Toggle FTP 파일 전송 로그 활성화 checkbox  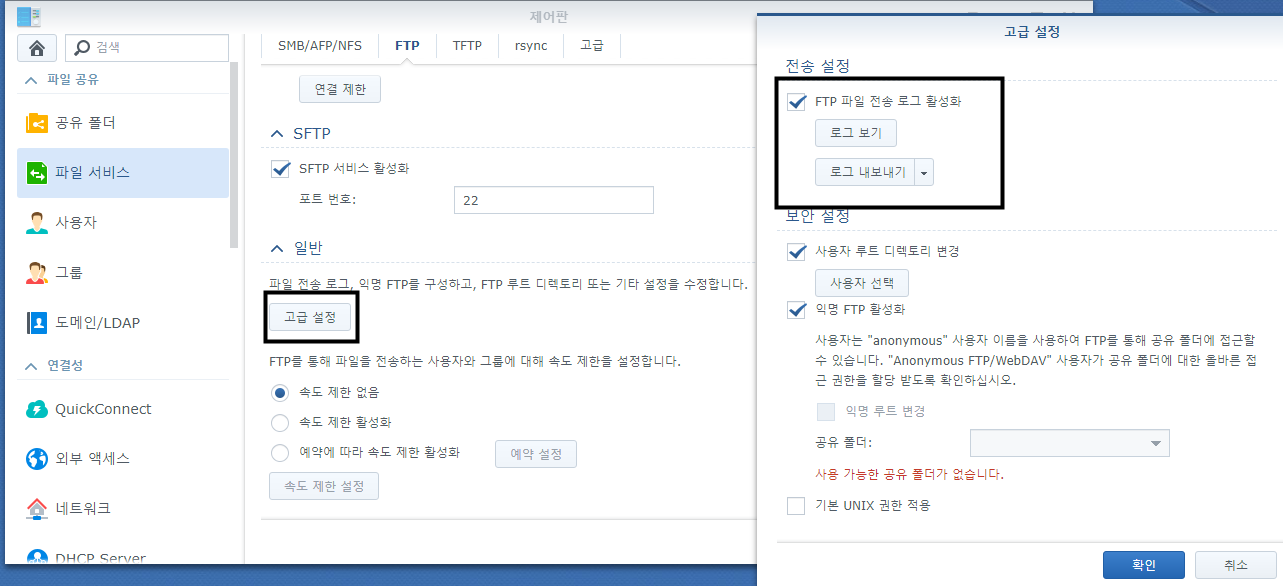[797, 101]
